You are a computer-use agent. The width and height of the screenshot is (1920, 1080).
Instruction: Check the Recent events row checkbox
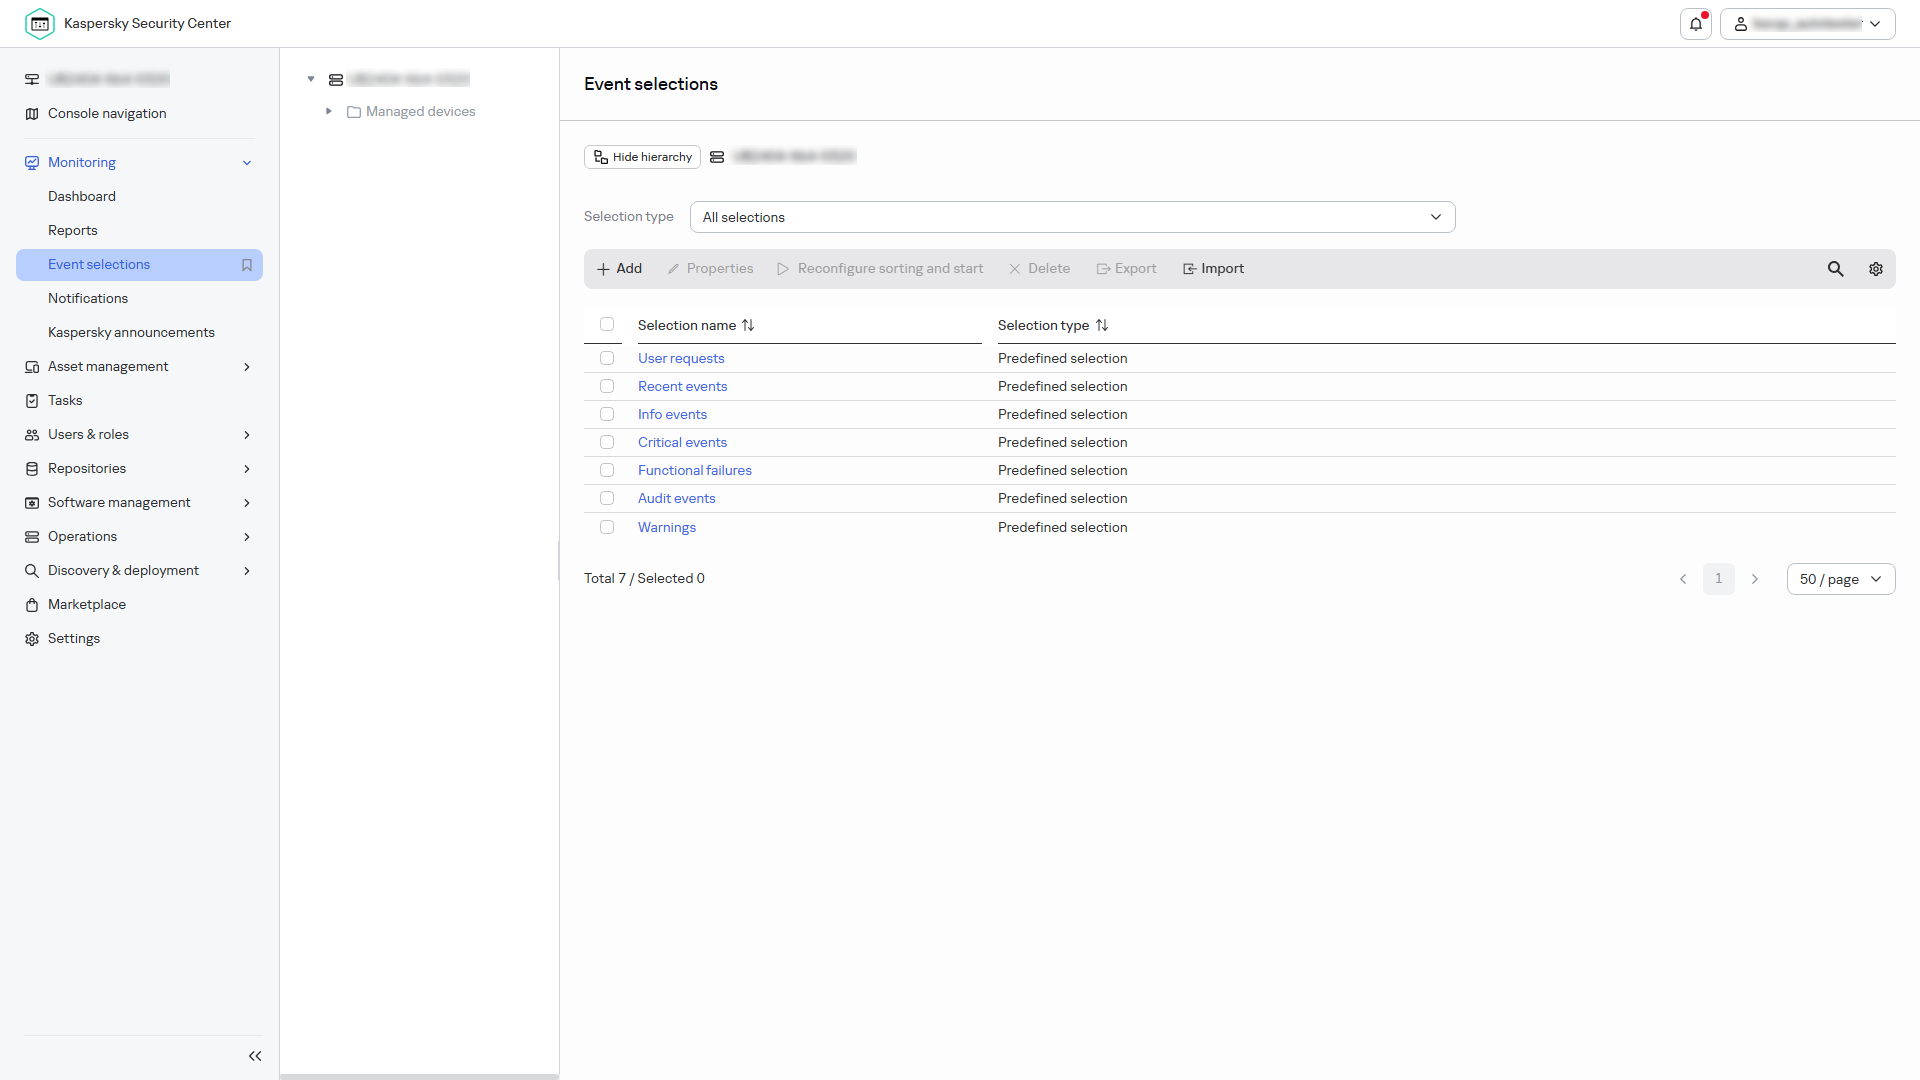click(607, 386)
